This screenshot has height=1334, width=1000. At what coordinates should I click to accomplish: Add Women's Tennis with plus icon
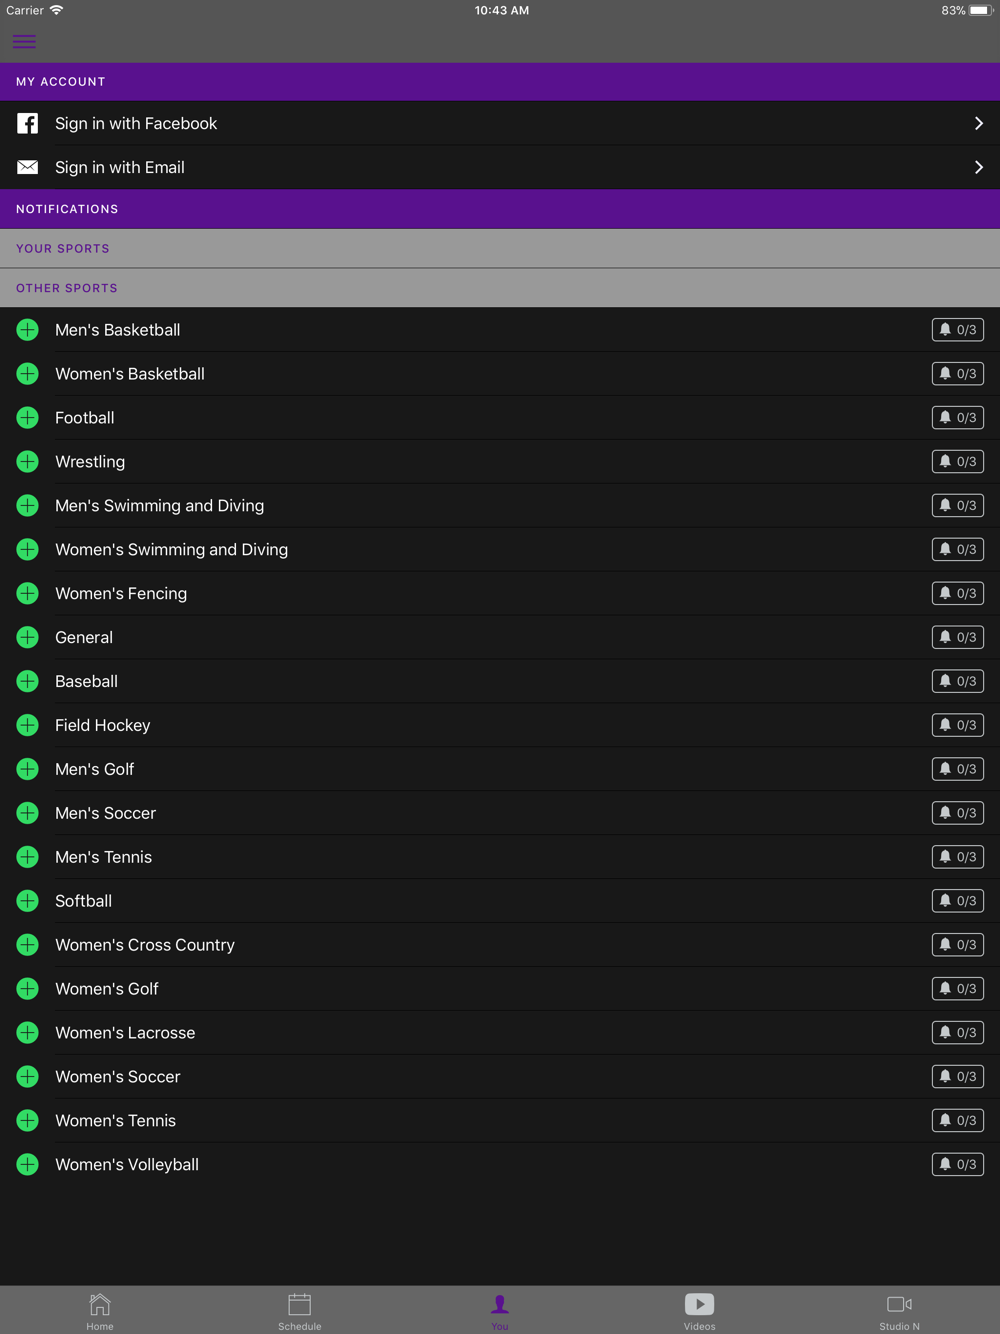[28, 1122]
